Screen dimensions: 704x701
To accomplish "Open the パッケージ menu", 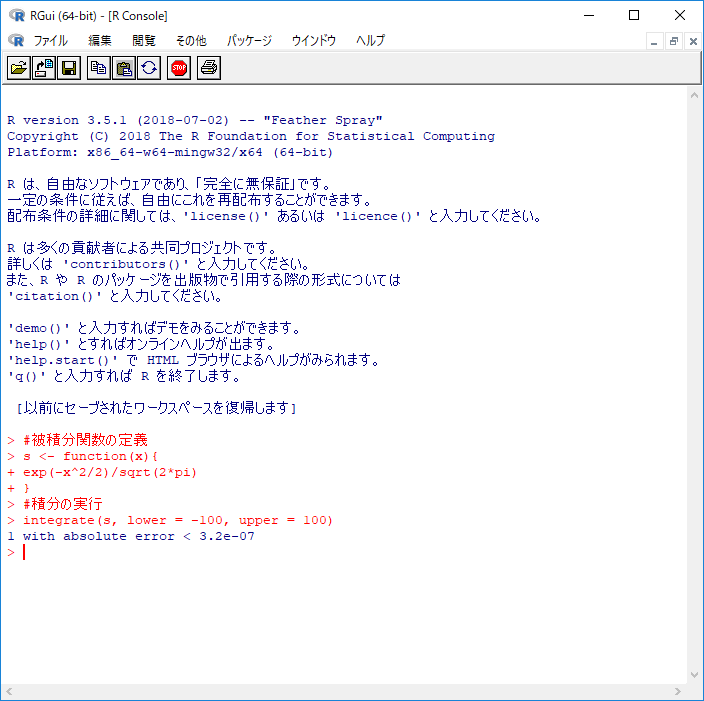I will point(249,40).
